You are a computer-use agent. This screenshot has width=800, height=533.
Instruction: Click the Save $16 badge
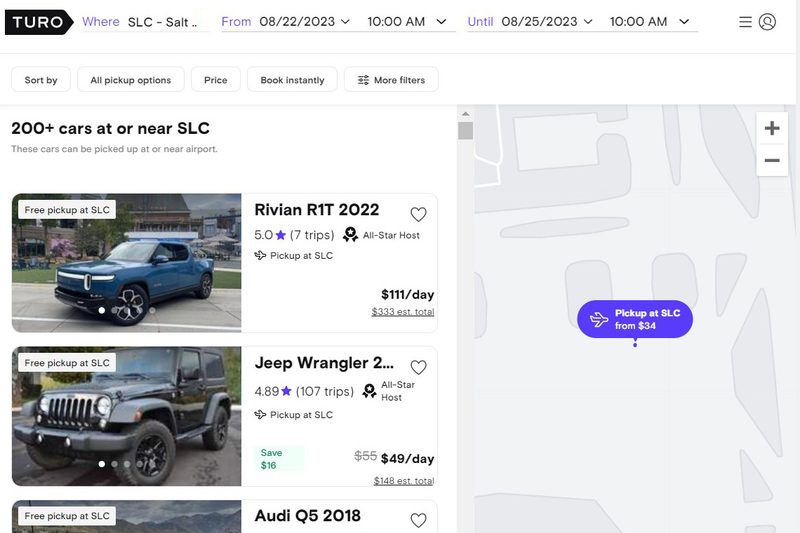pyautogui.click(x=279, y=459)
